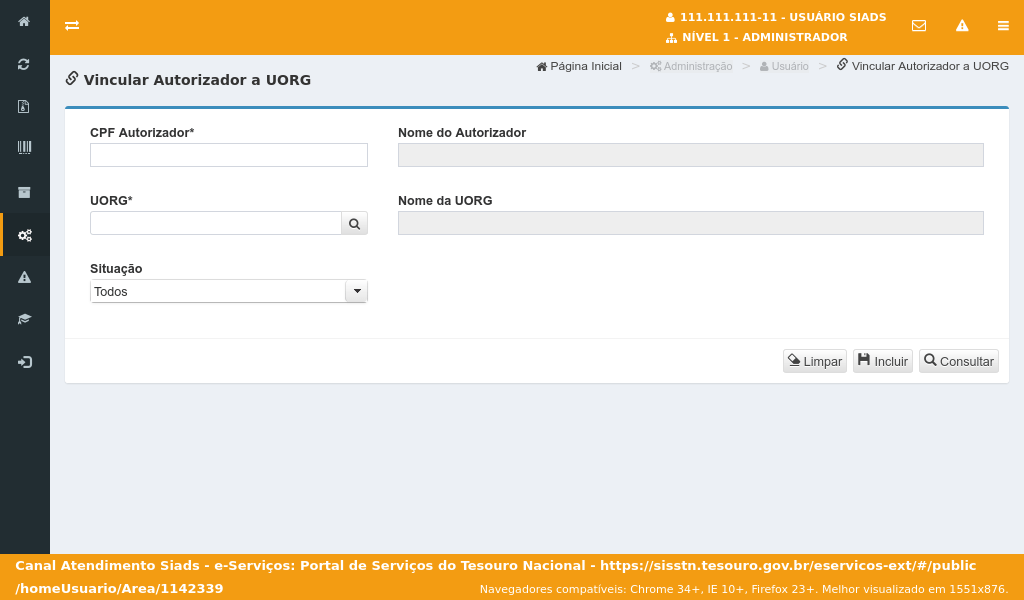The image size is (1024, 600).
Task: Open the warning triangle sidebar icon
Action: click(x=24, y=277)
